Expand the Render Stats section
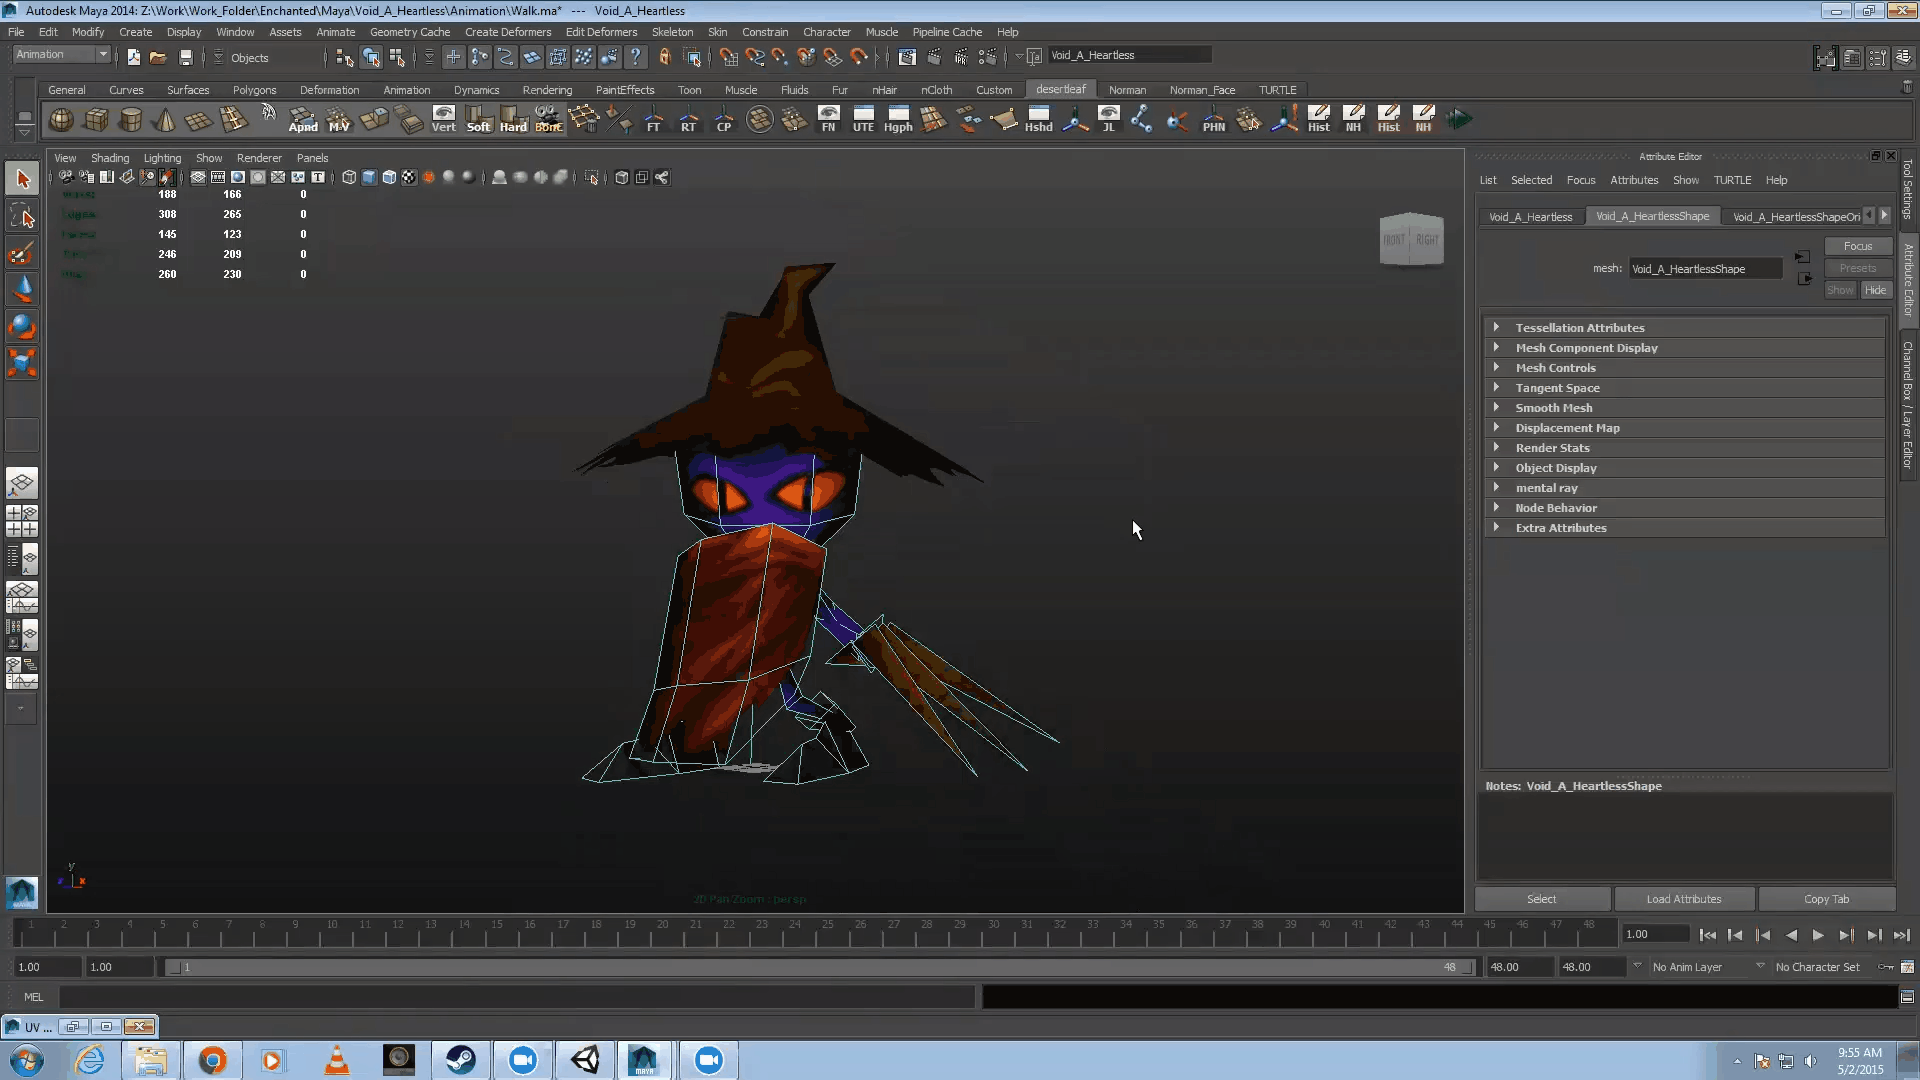Viewport: 1920px width, 1080px height. 1553,447
